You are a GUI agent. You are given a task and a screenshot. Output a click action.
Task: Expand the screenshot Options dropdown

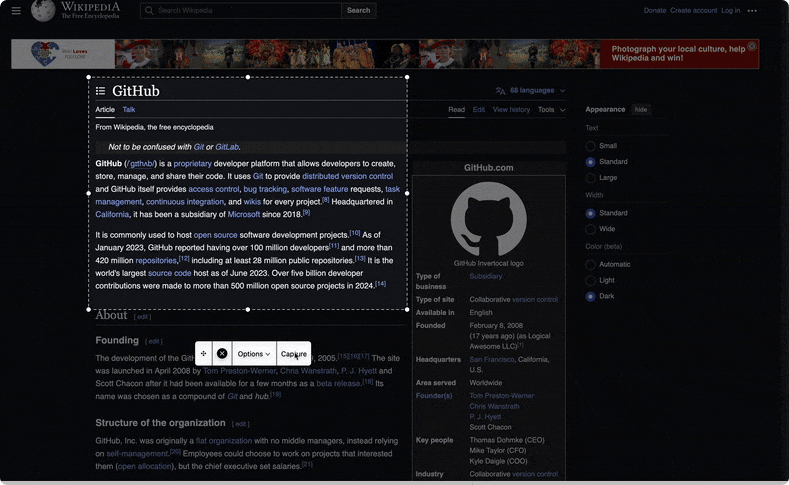tap(254, 354)
